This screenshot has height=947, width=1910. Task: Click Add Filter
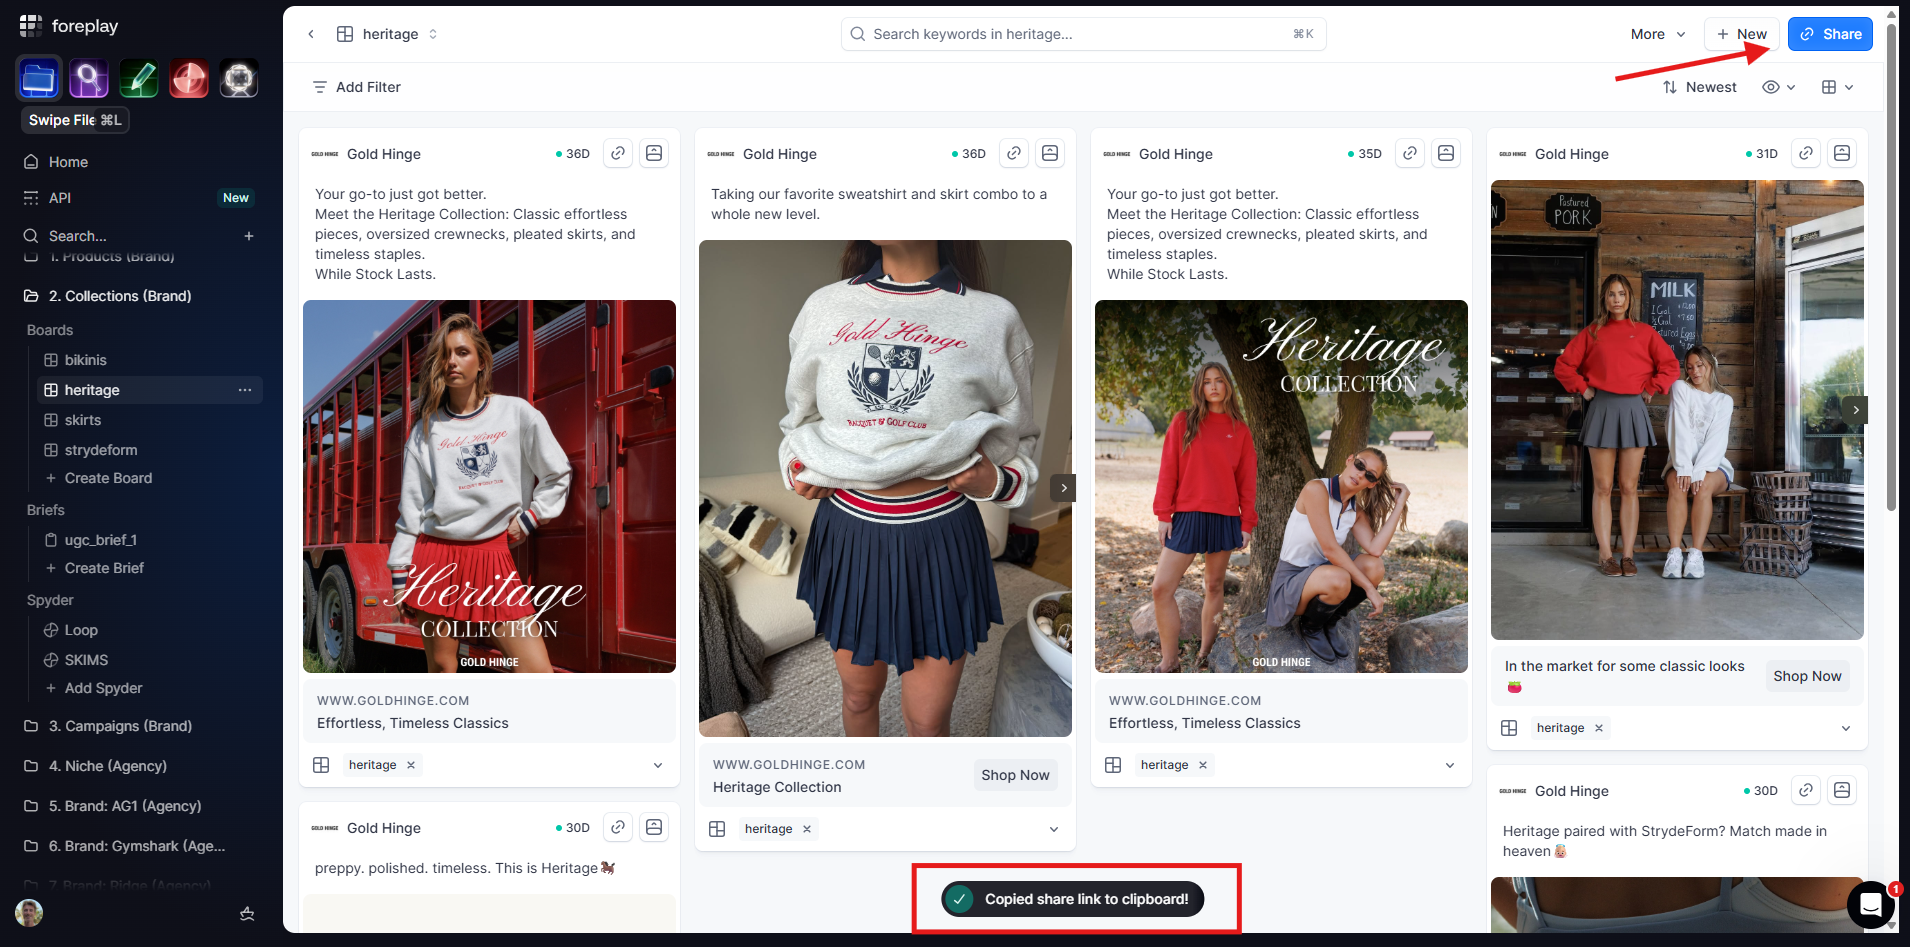356,87
